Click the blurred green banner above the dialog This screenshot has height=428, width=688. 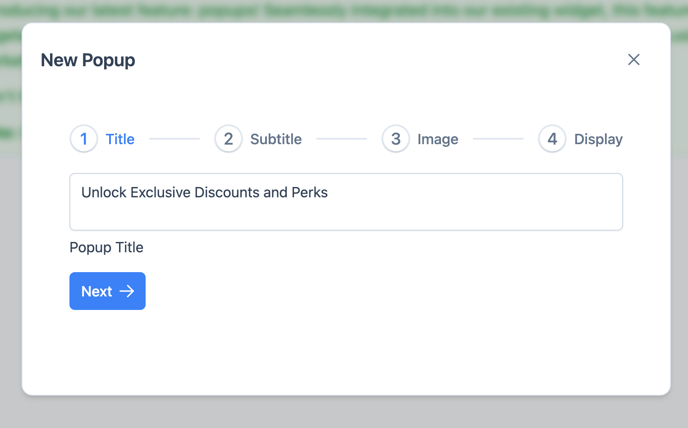tap(344, 11)
